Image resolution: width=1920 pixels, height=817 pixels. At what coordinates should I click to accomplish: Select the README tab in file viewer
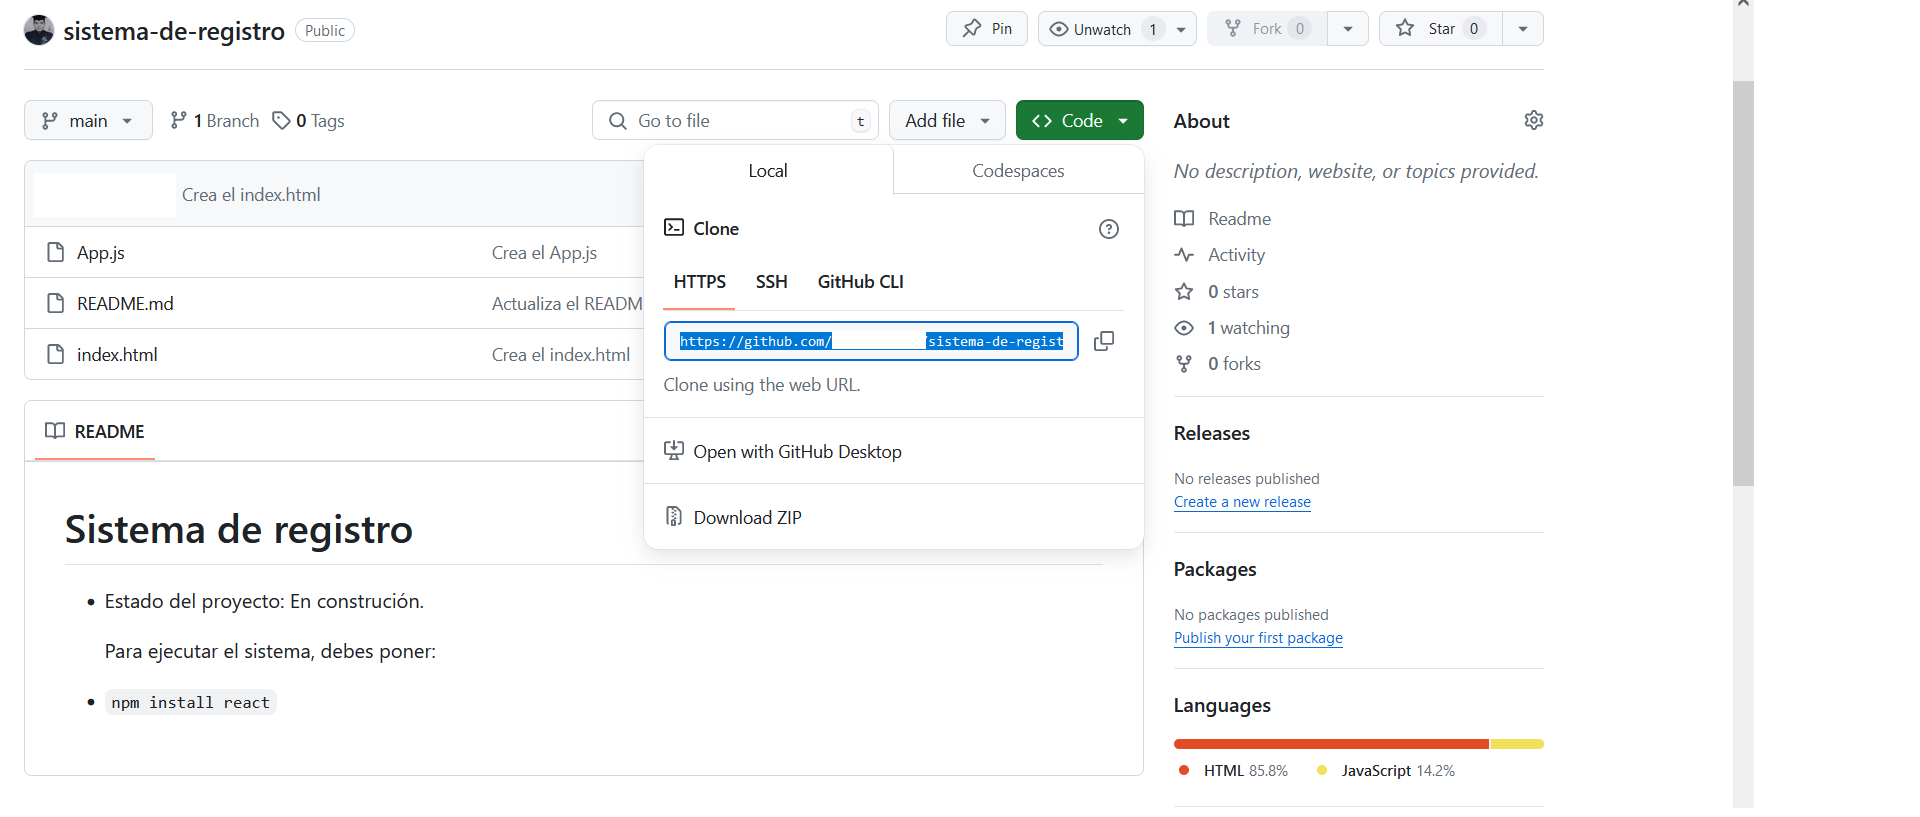[95, 432]
